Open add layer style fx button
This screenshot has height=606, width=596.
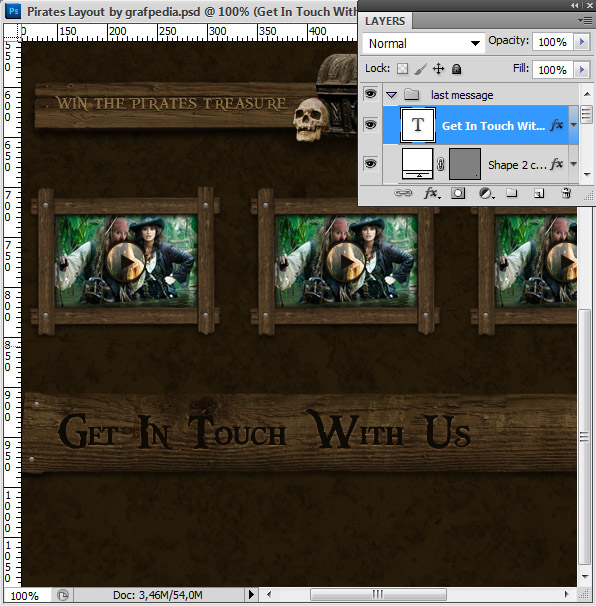431,192
